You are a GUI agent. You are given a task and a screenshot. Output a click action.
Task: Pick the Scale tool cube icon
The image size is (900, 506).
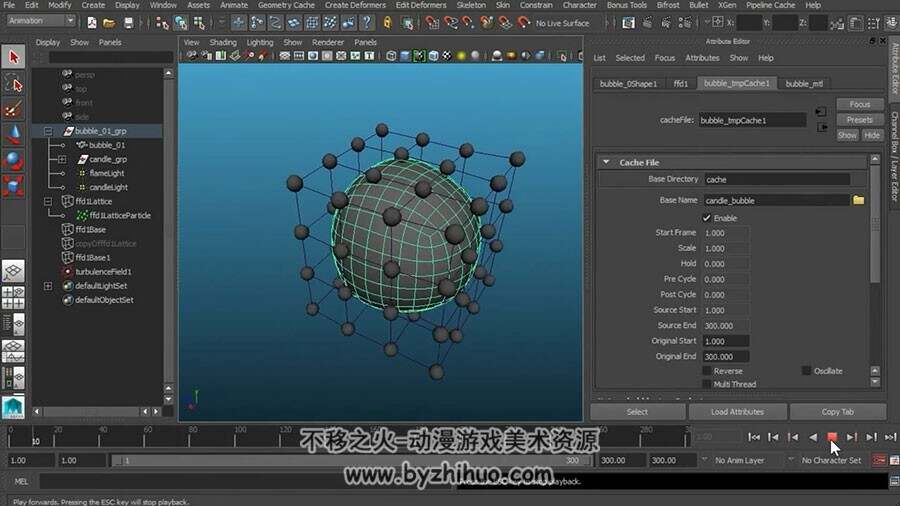pos(13,186)
